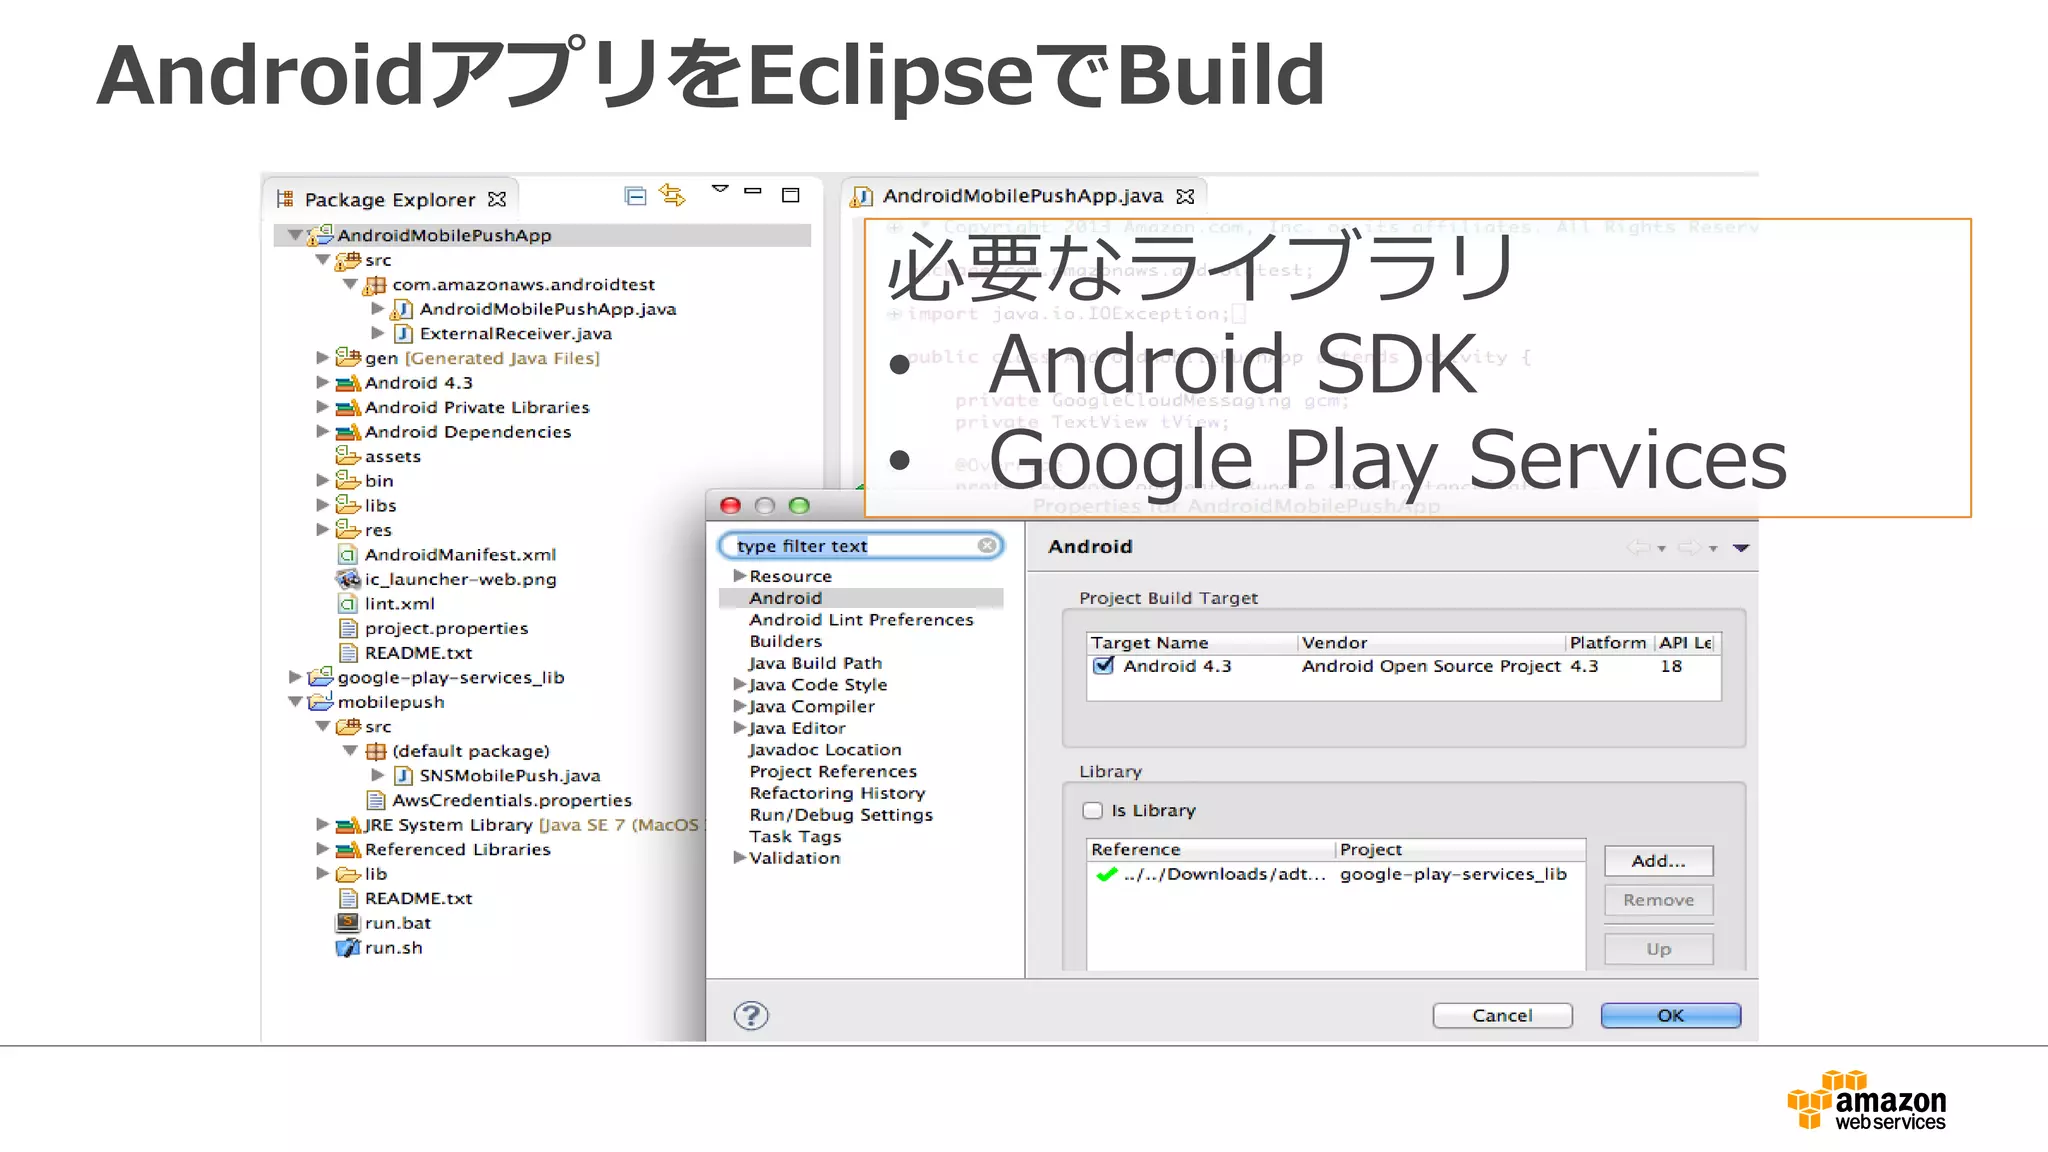2048x1152 pixels.
Task: Click the Referenced Libraries icon
Action: (x=348, y=849)
